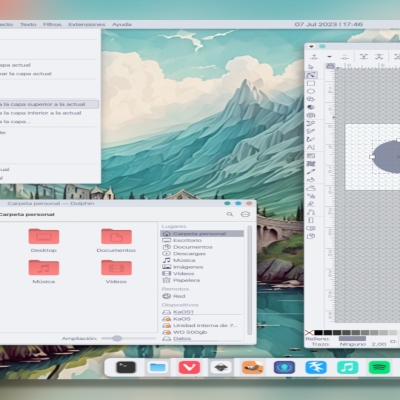The image size is (400, 400).
Task: Click the Break path at nodes button
Action: [x=379, y=57]
